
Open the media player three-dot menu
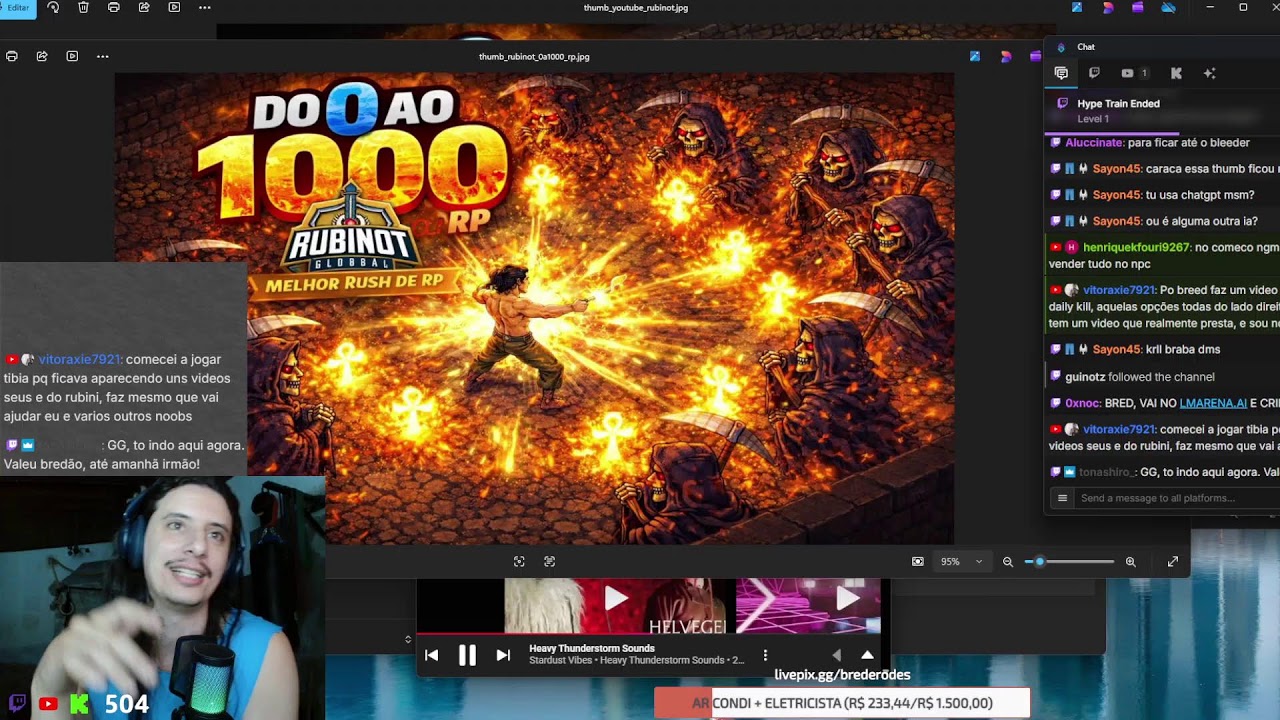pos(765,656)
